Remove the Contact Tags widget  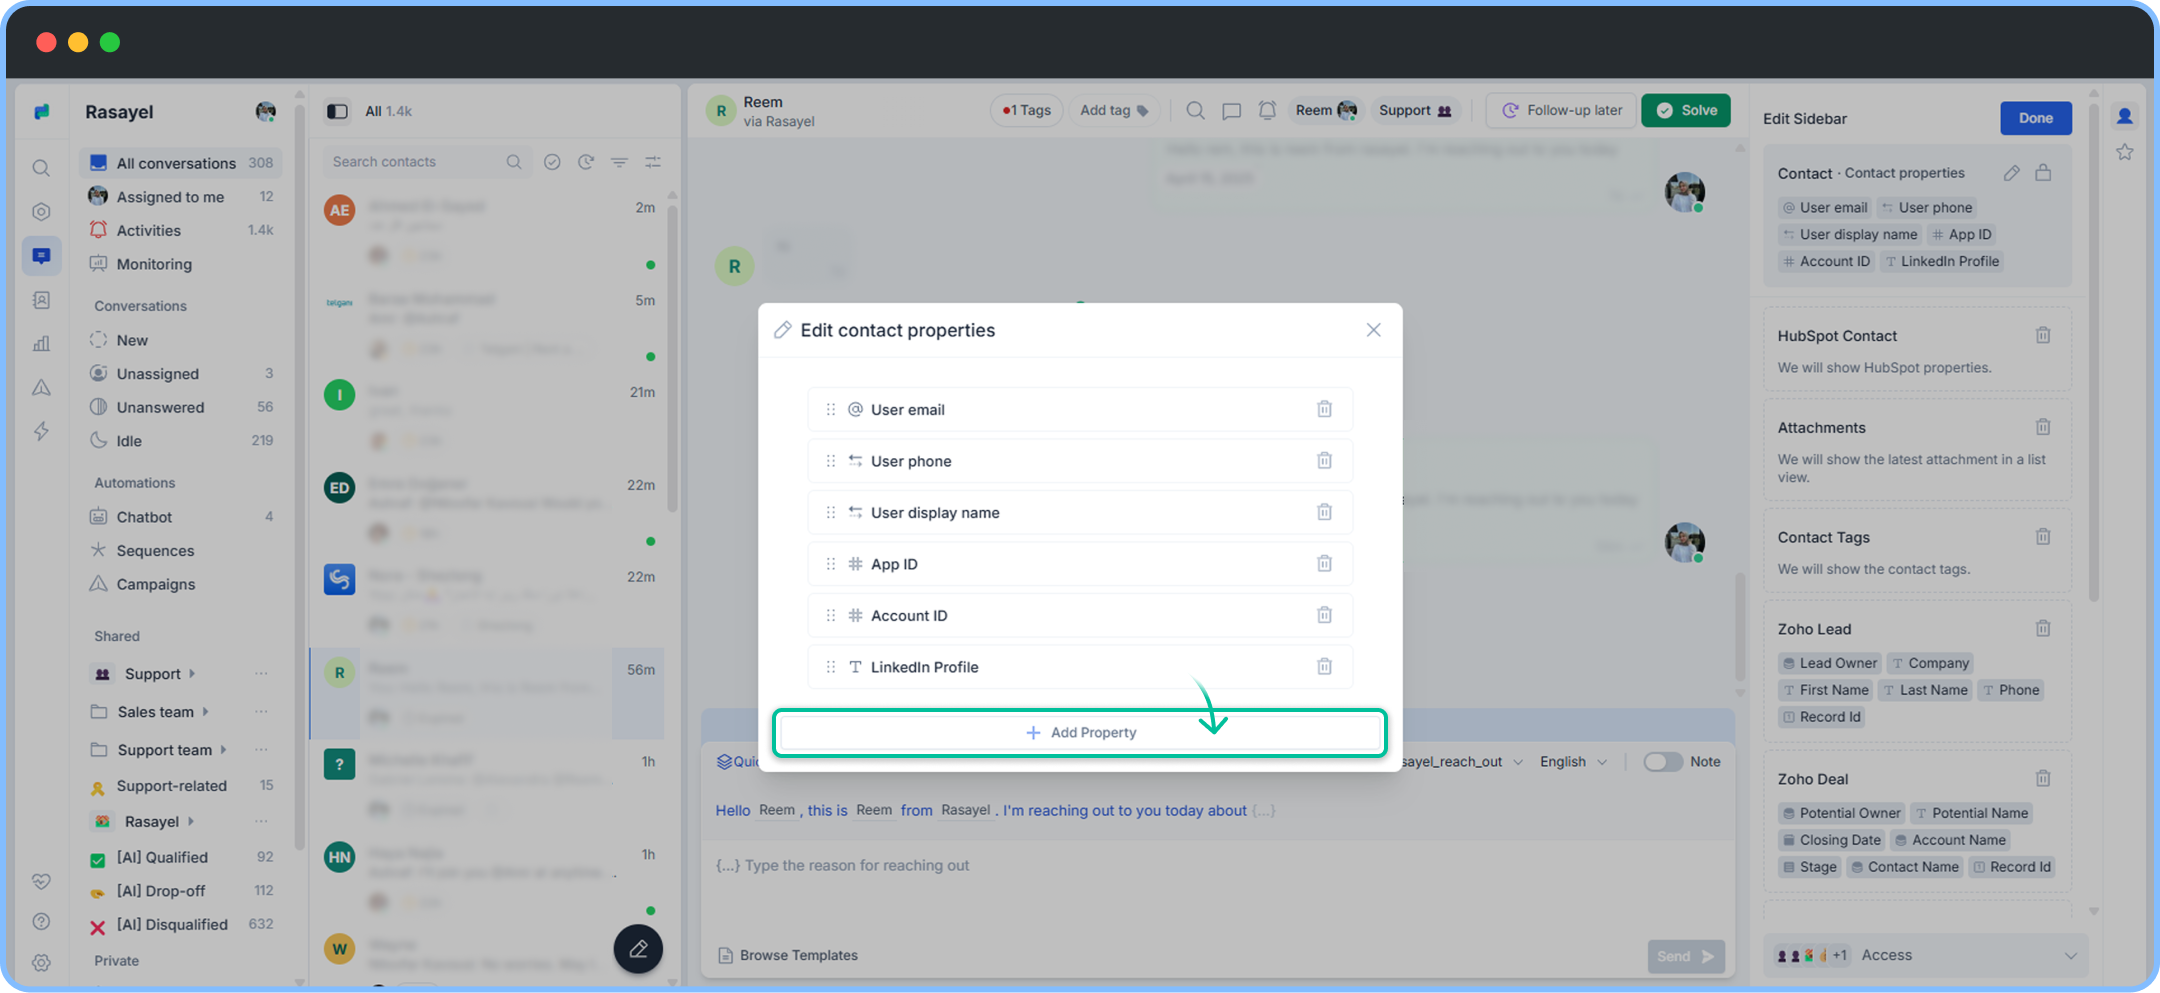coord(2043,537)
